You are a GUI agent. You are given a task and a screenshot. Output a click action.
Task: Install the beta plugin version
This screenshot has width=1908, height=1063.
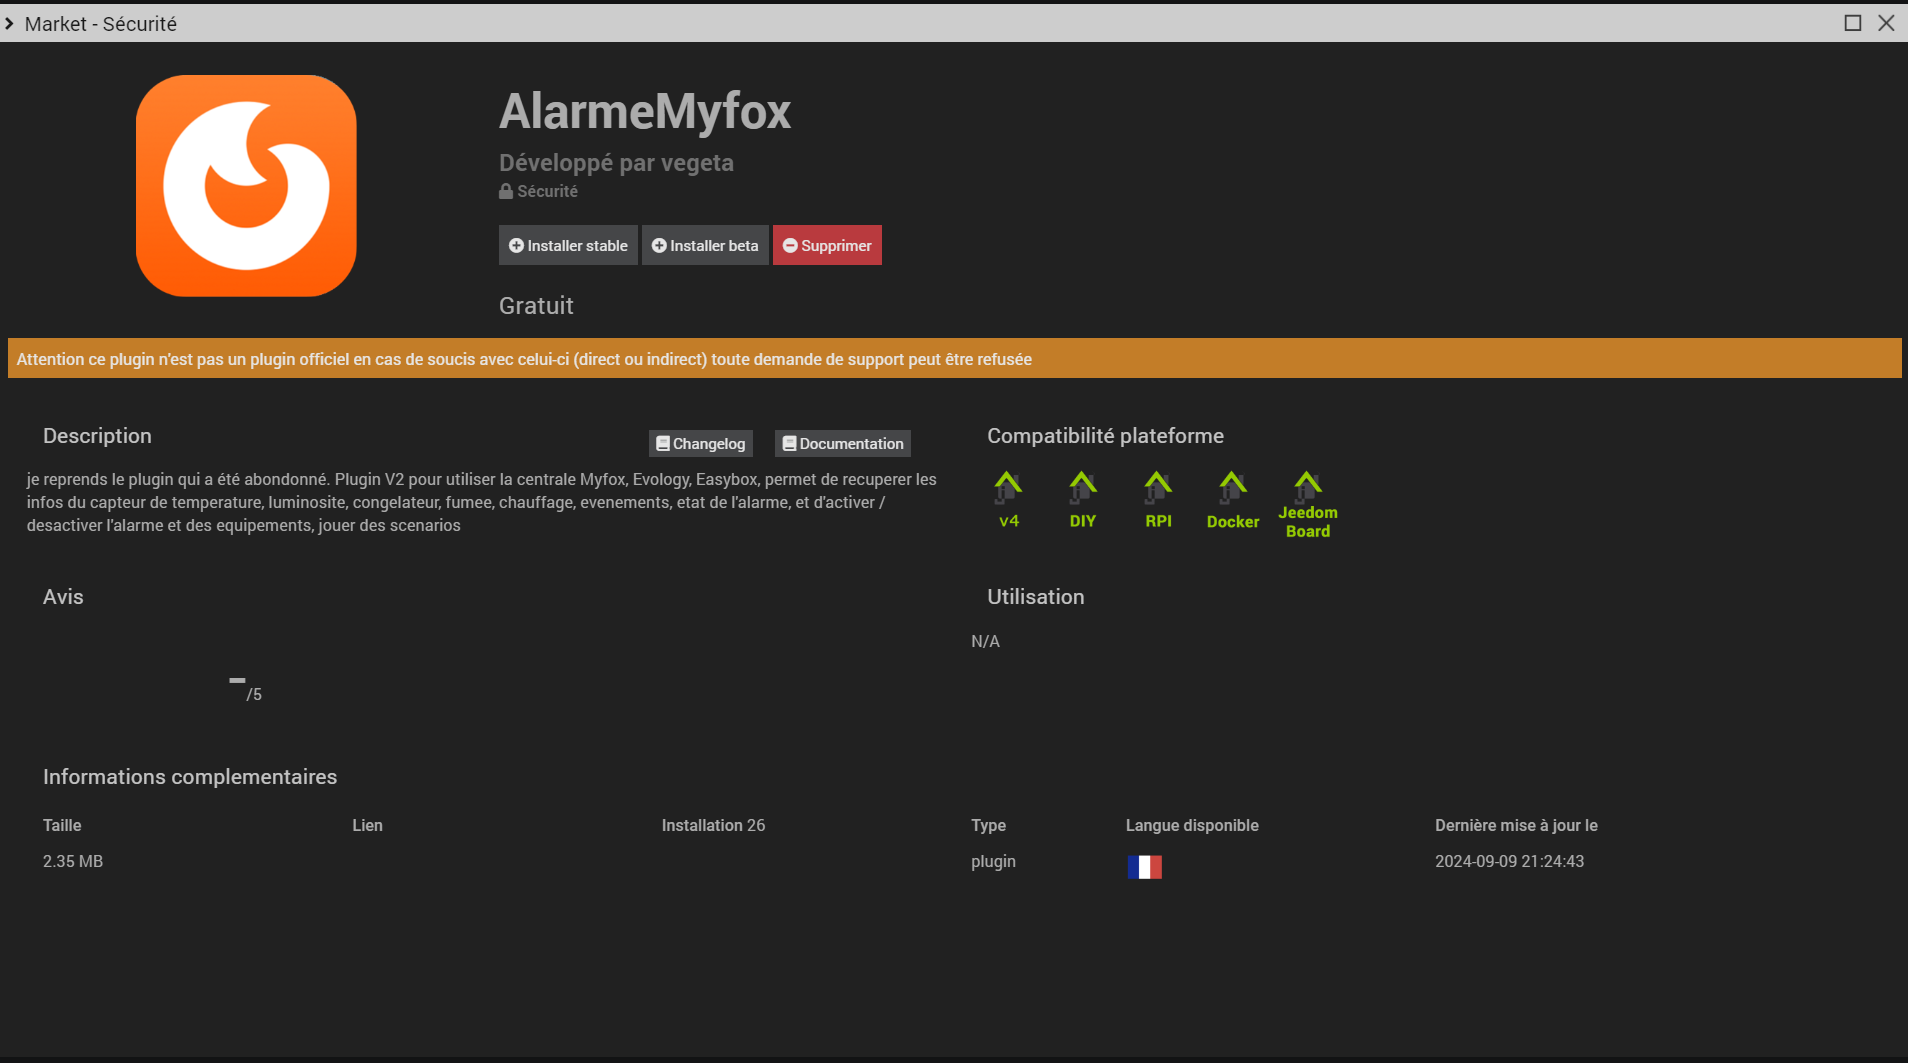pos(705,245)
